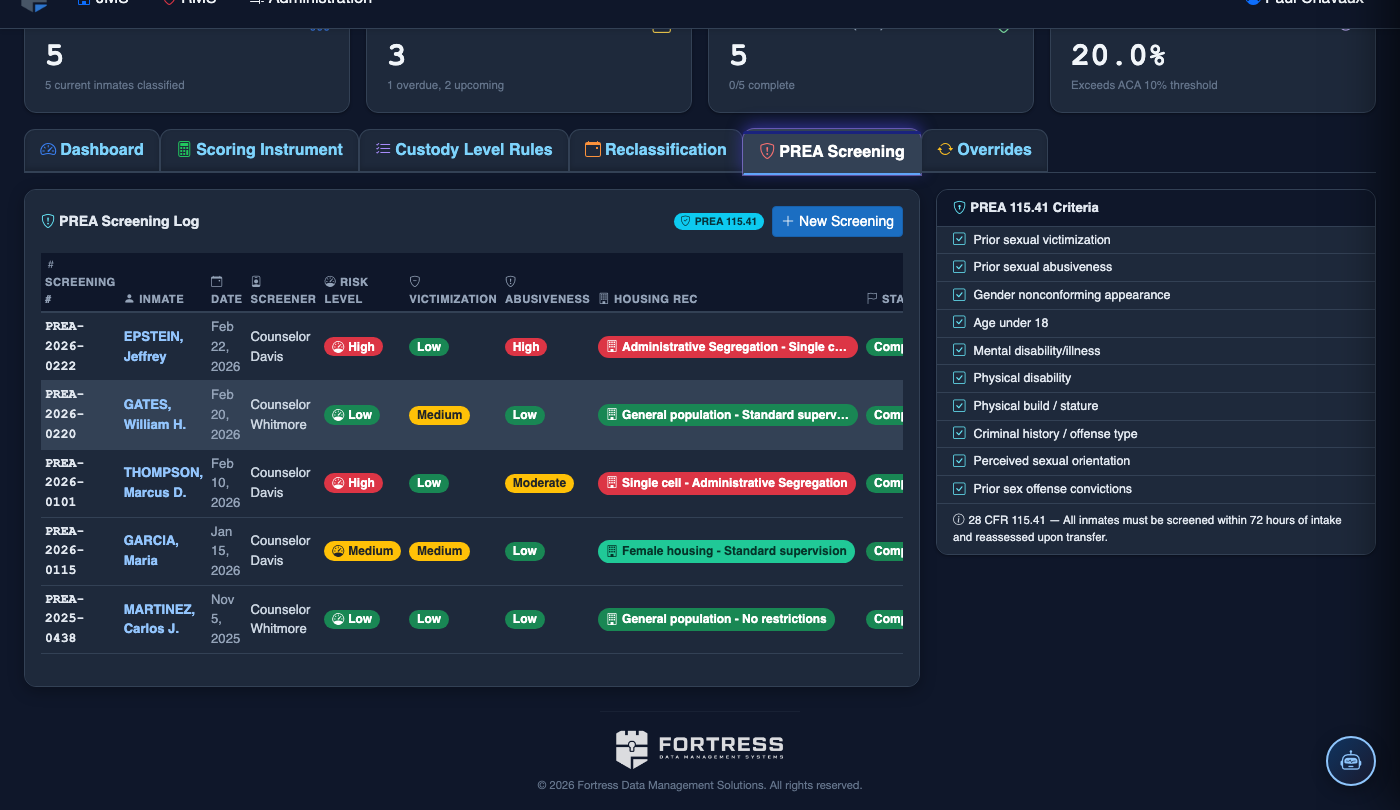This screenshot has width=1400, height=810.
Task: Uncheck the Mental disability/illness checkbox
Action: tap(959, 351)
